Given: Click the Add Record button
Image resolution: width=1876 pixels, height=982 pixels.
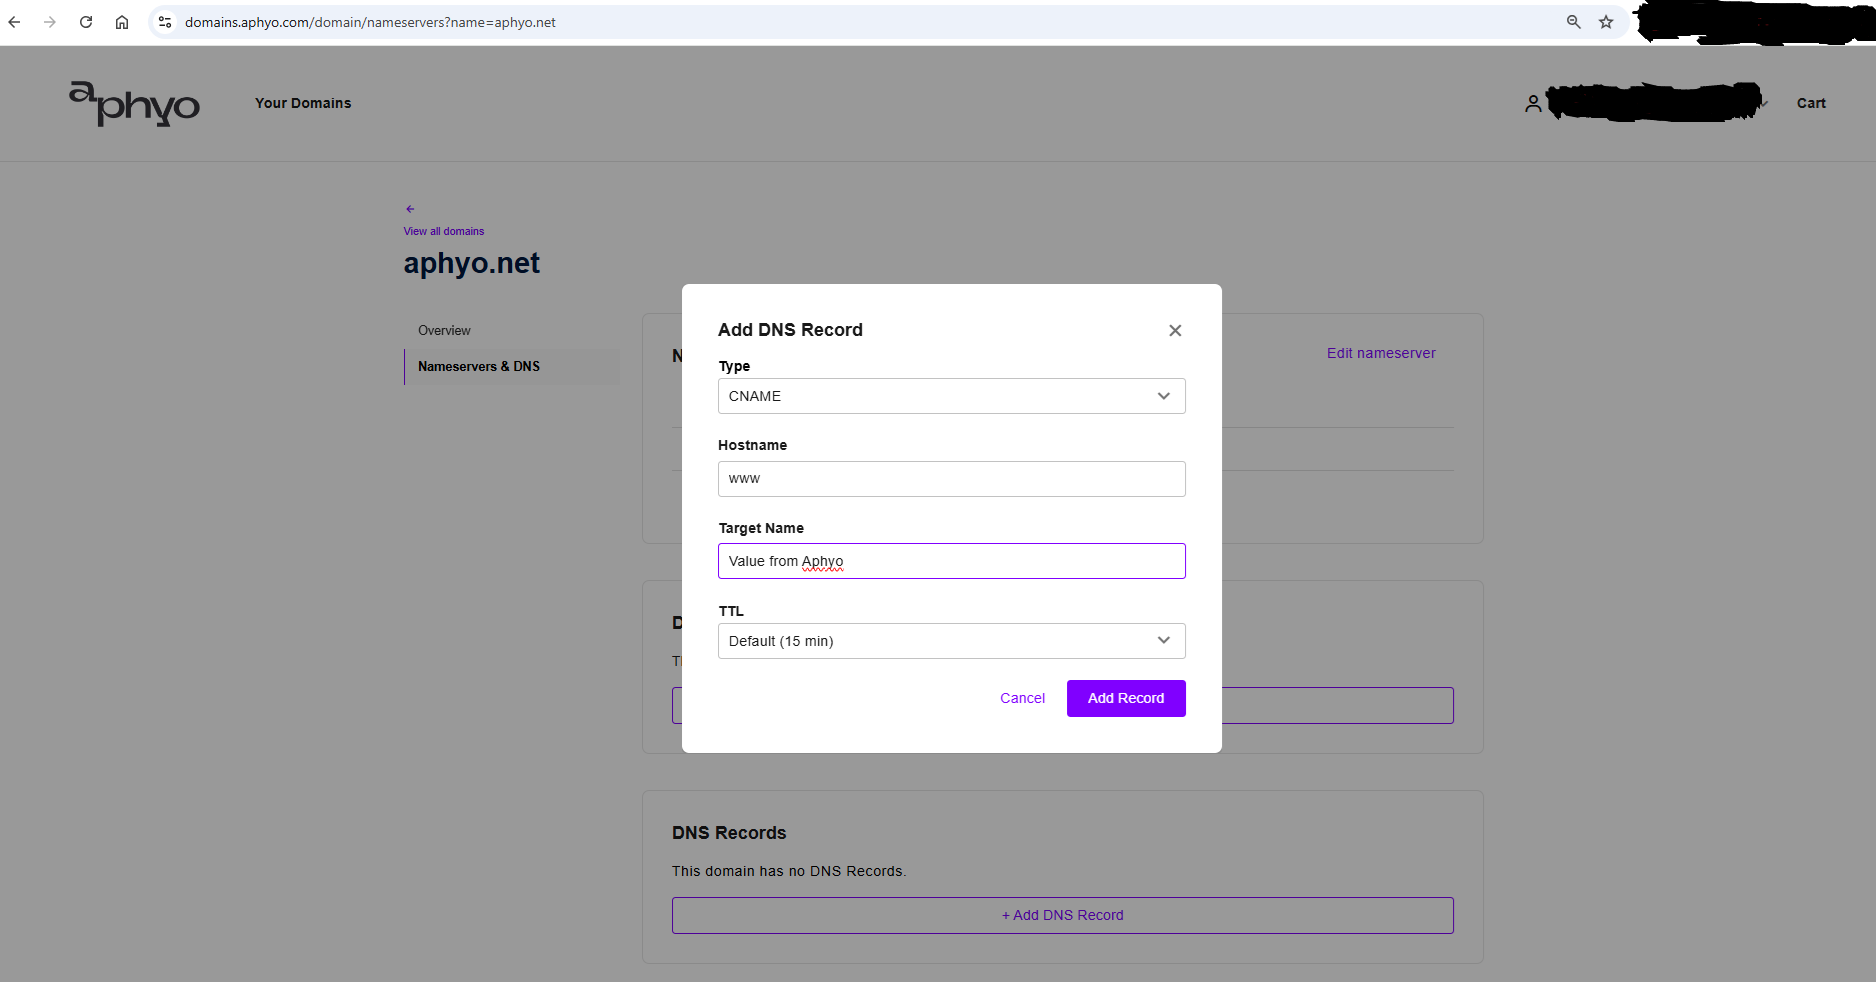Looking at the screenshot, I should 1126,698.
